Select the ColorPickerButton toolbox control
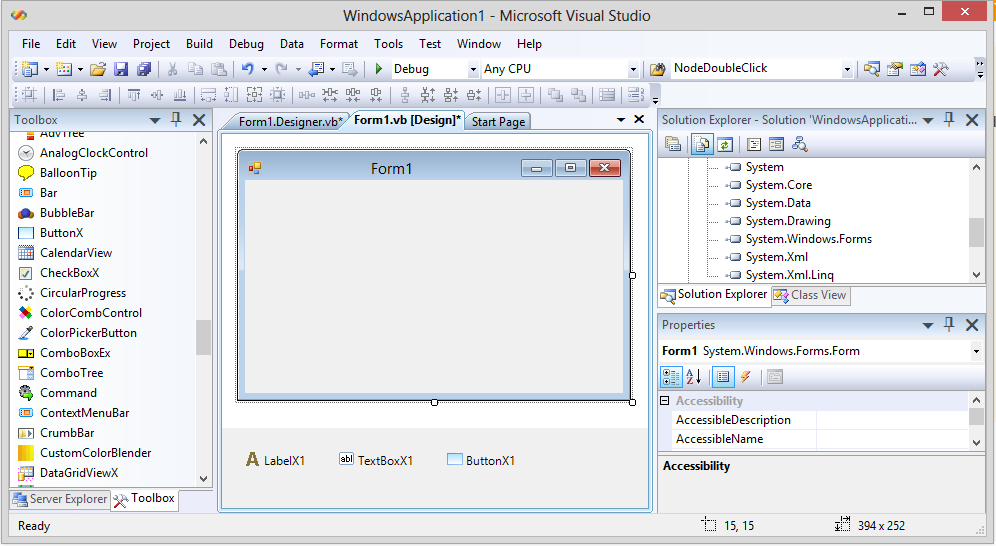The image size is (996, 546). pos(88,333)
